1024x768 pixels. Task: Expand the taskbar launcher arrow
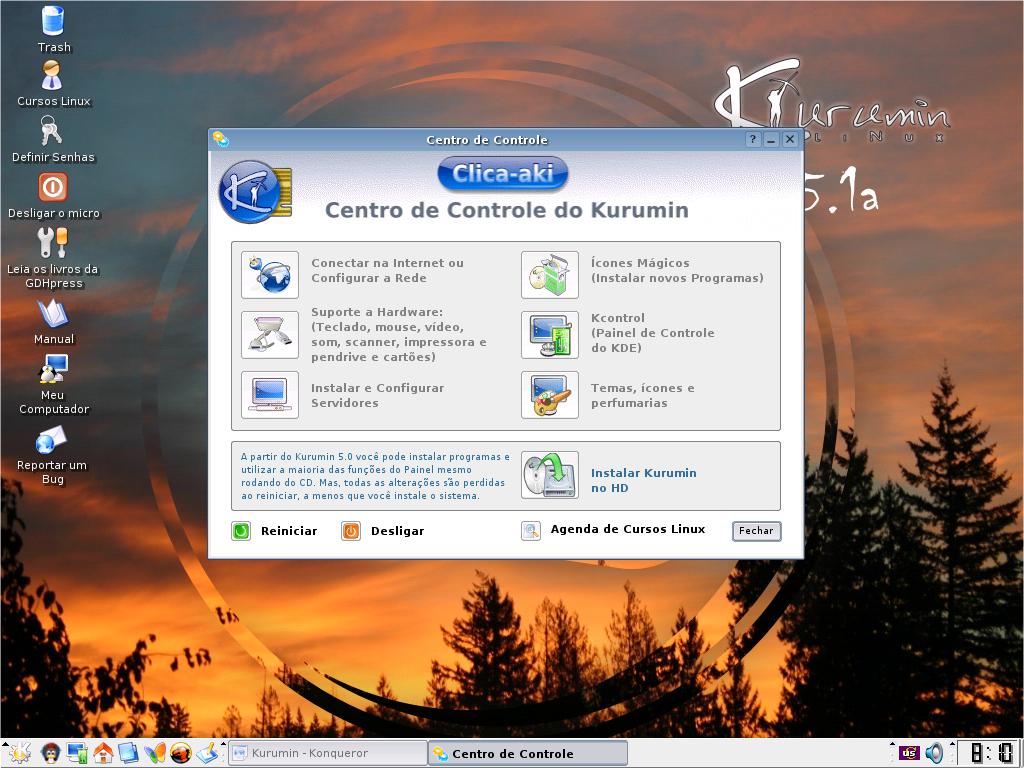223,745
